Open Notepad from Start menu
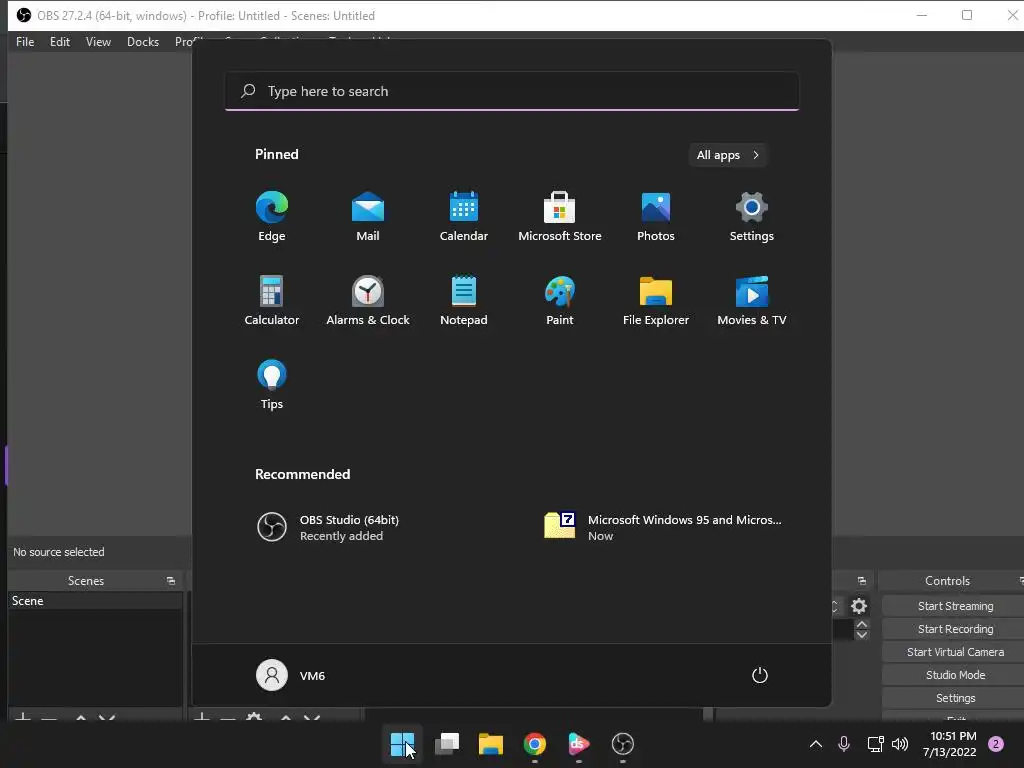The image size is (1024, 768). 464,300
